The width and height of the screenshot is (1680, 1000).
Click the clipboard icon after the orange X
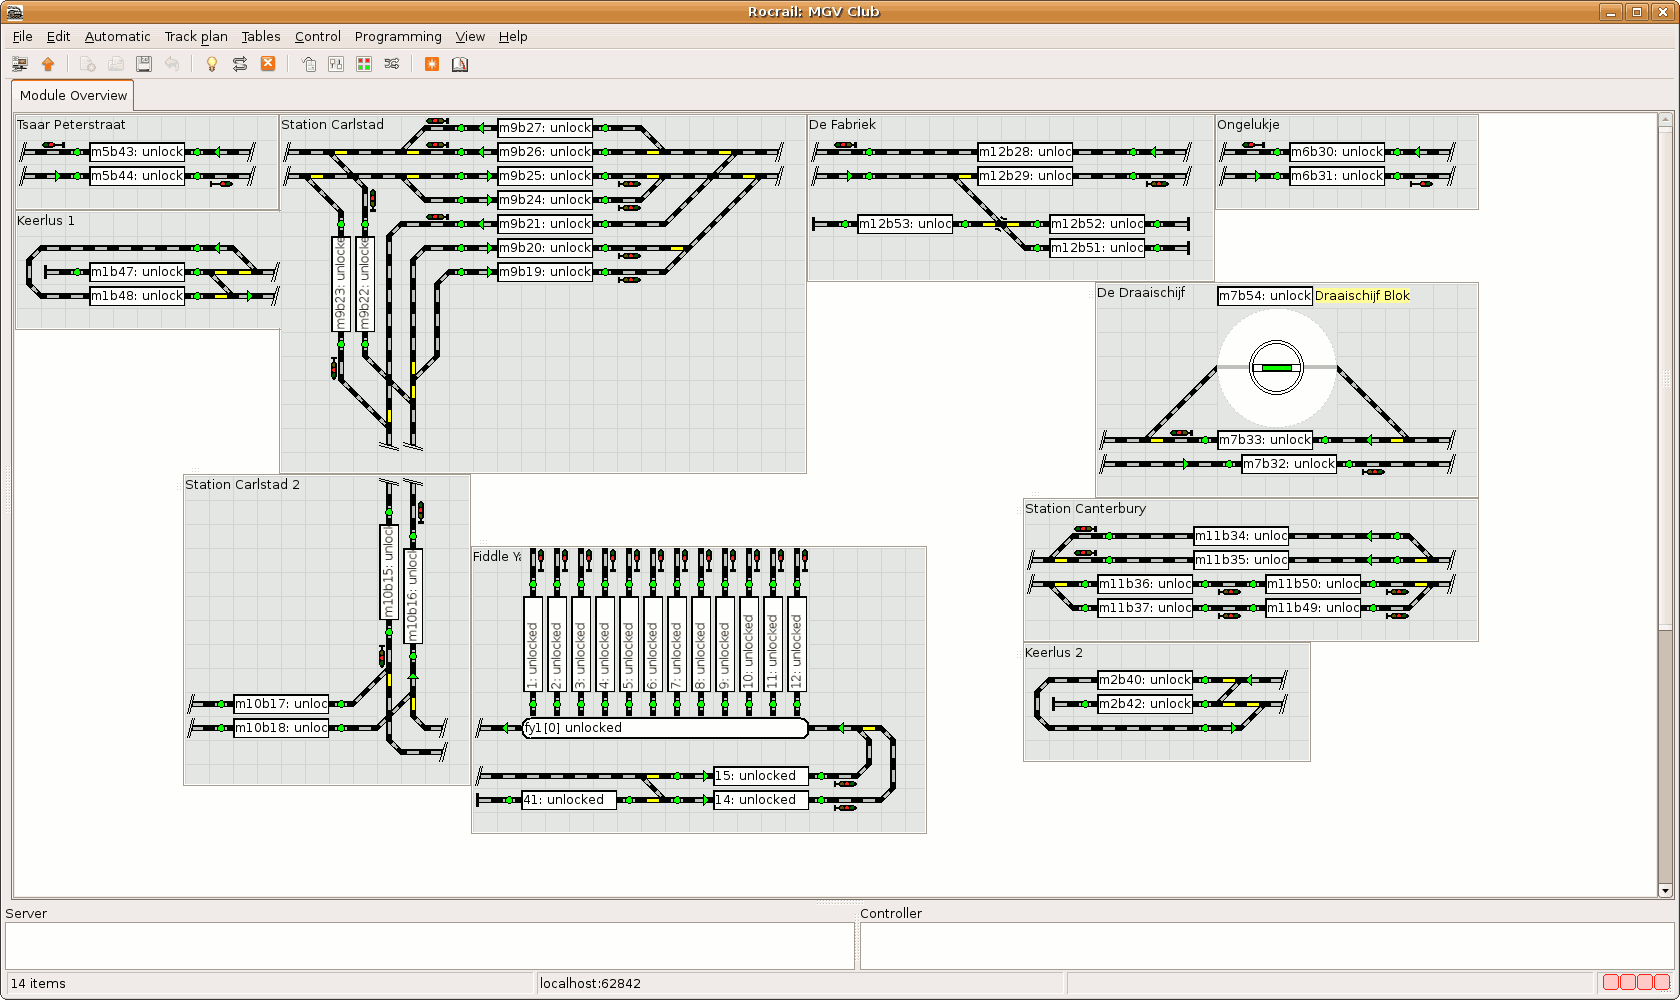(x=309, y=64)
